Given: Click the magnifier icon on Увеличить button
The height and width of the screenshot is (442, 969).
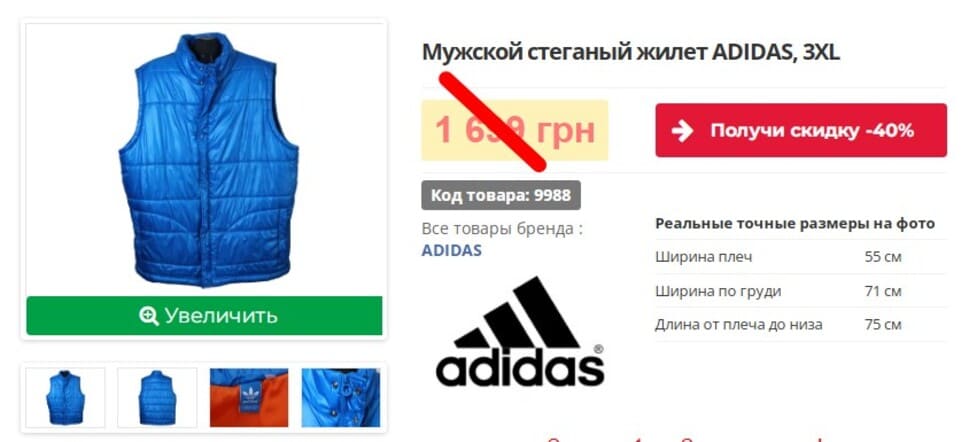Looking at the screenshot, I should click(x=148, y=316).
